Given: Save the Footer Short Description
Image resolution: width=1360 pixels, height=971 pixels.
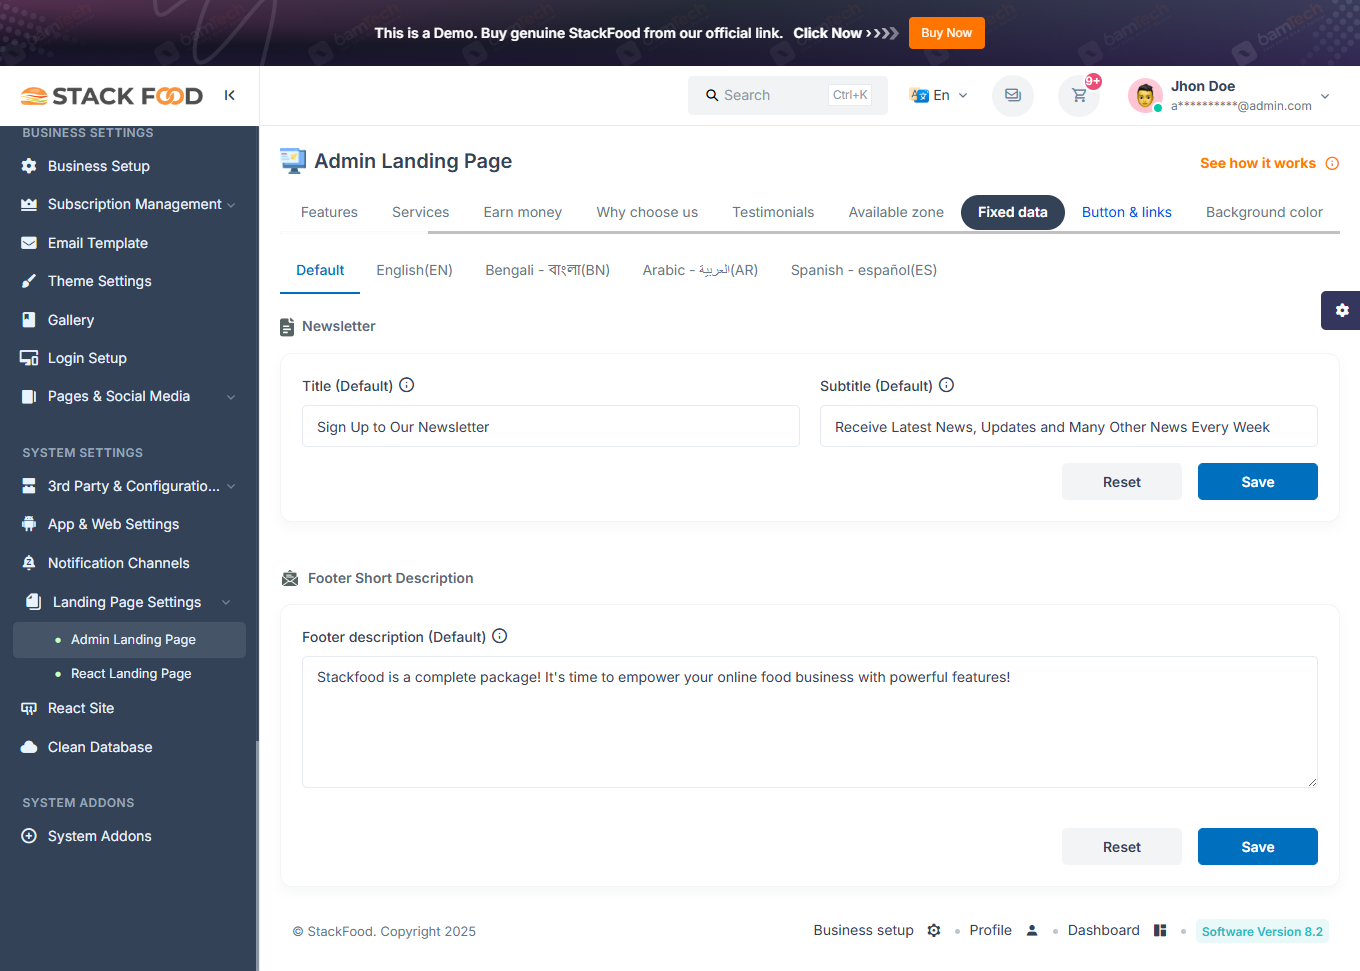Looking at the screenshot, I should point(1257,847).
